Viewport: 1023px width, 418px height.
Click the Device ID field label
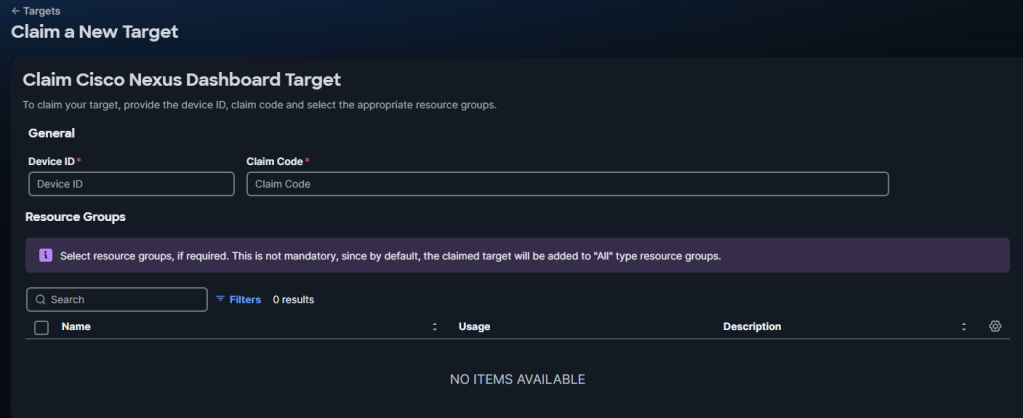[52, 161]
